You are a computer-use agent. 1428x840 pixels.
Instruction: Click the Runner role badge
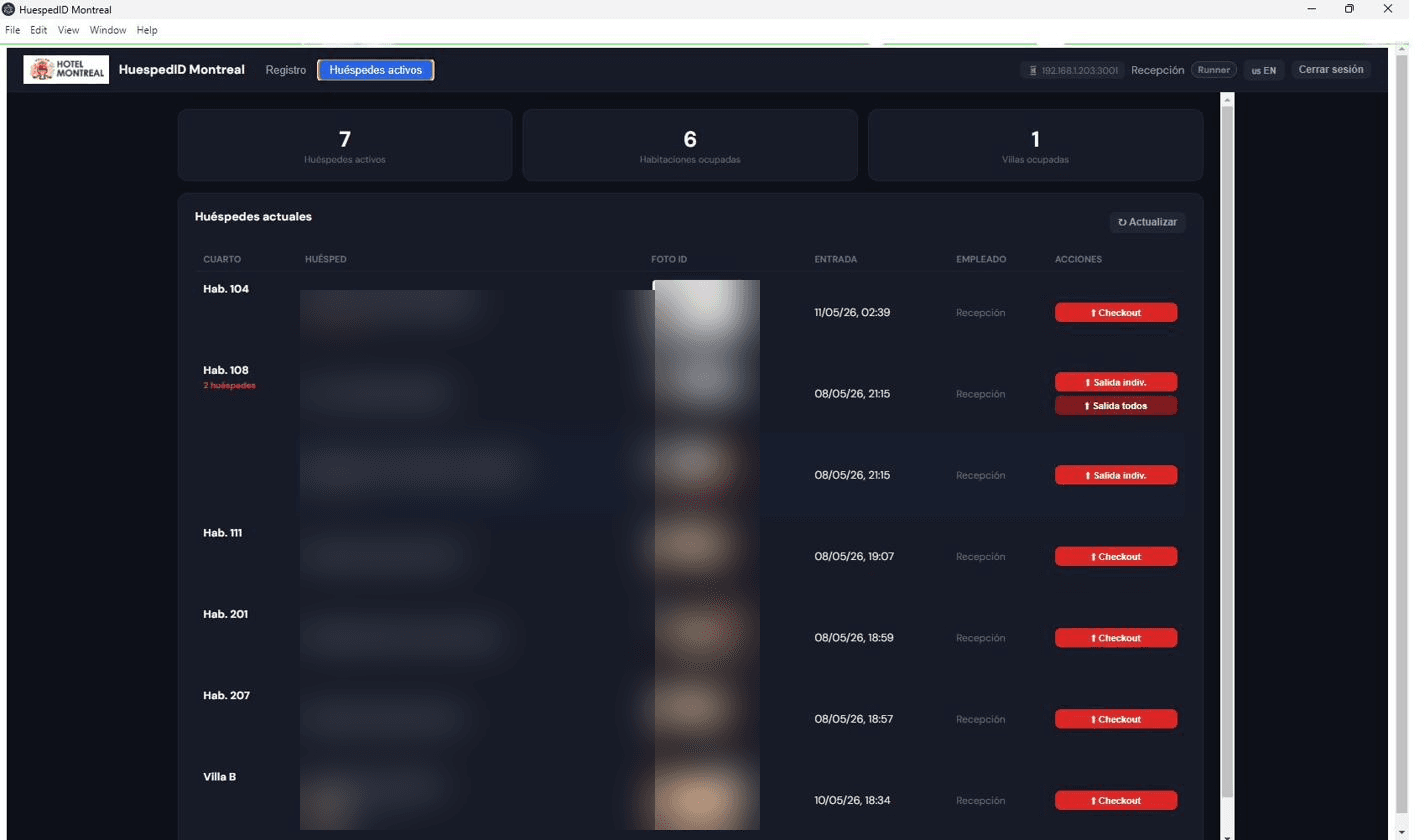[1214, 70]
